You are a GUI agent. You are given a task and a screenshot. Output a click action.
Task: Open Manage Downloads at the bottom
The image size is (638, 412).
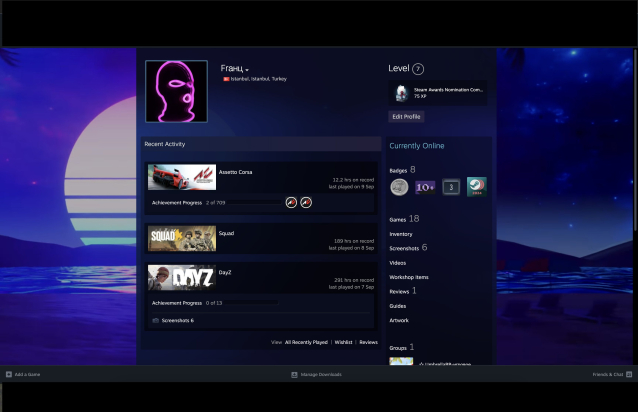(x=316, y=374)
